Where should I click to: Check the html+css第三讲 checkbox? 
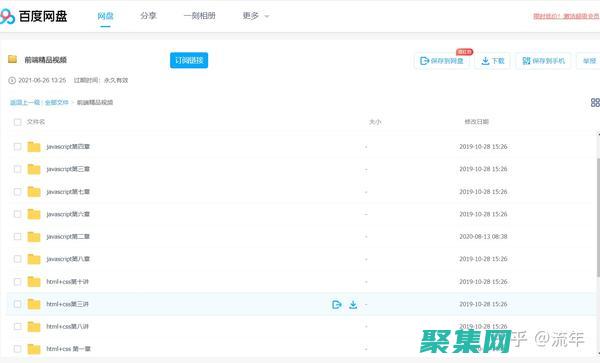(17, 304)
